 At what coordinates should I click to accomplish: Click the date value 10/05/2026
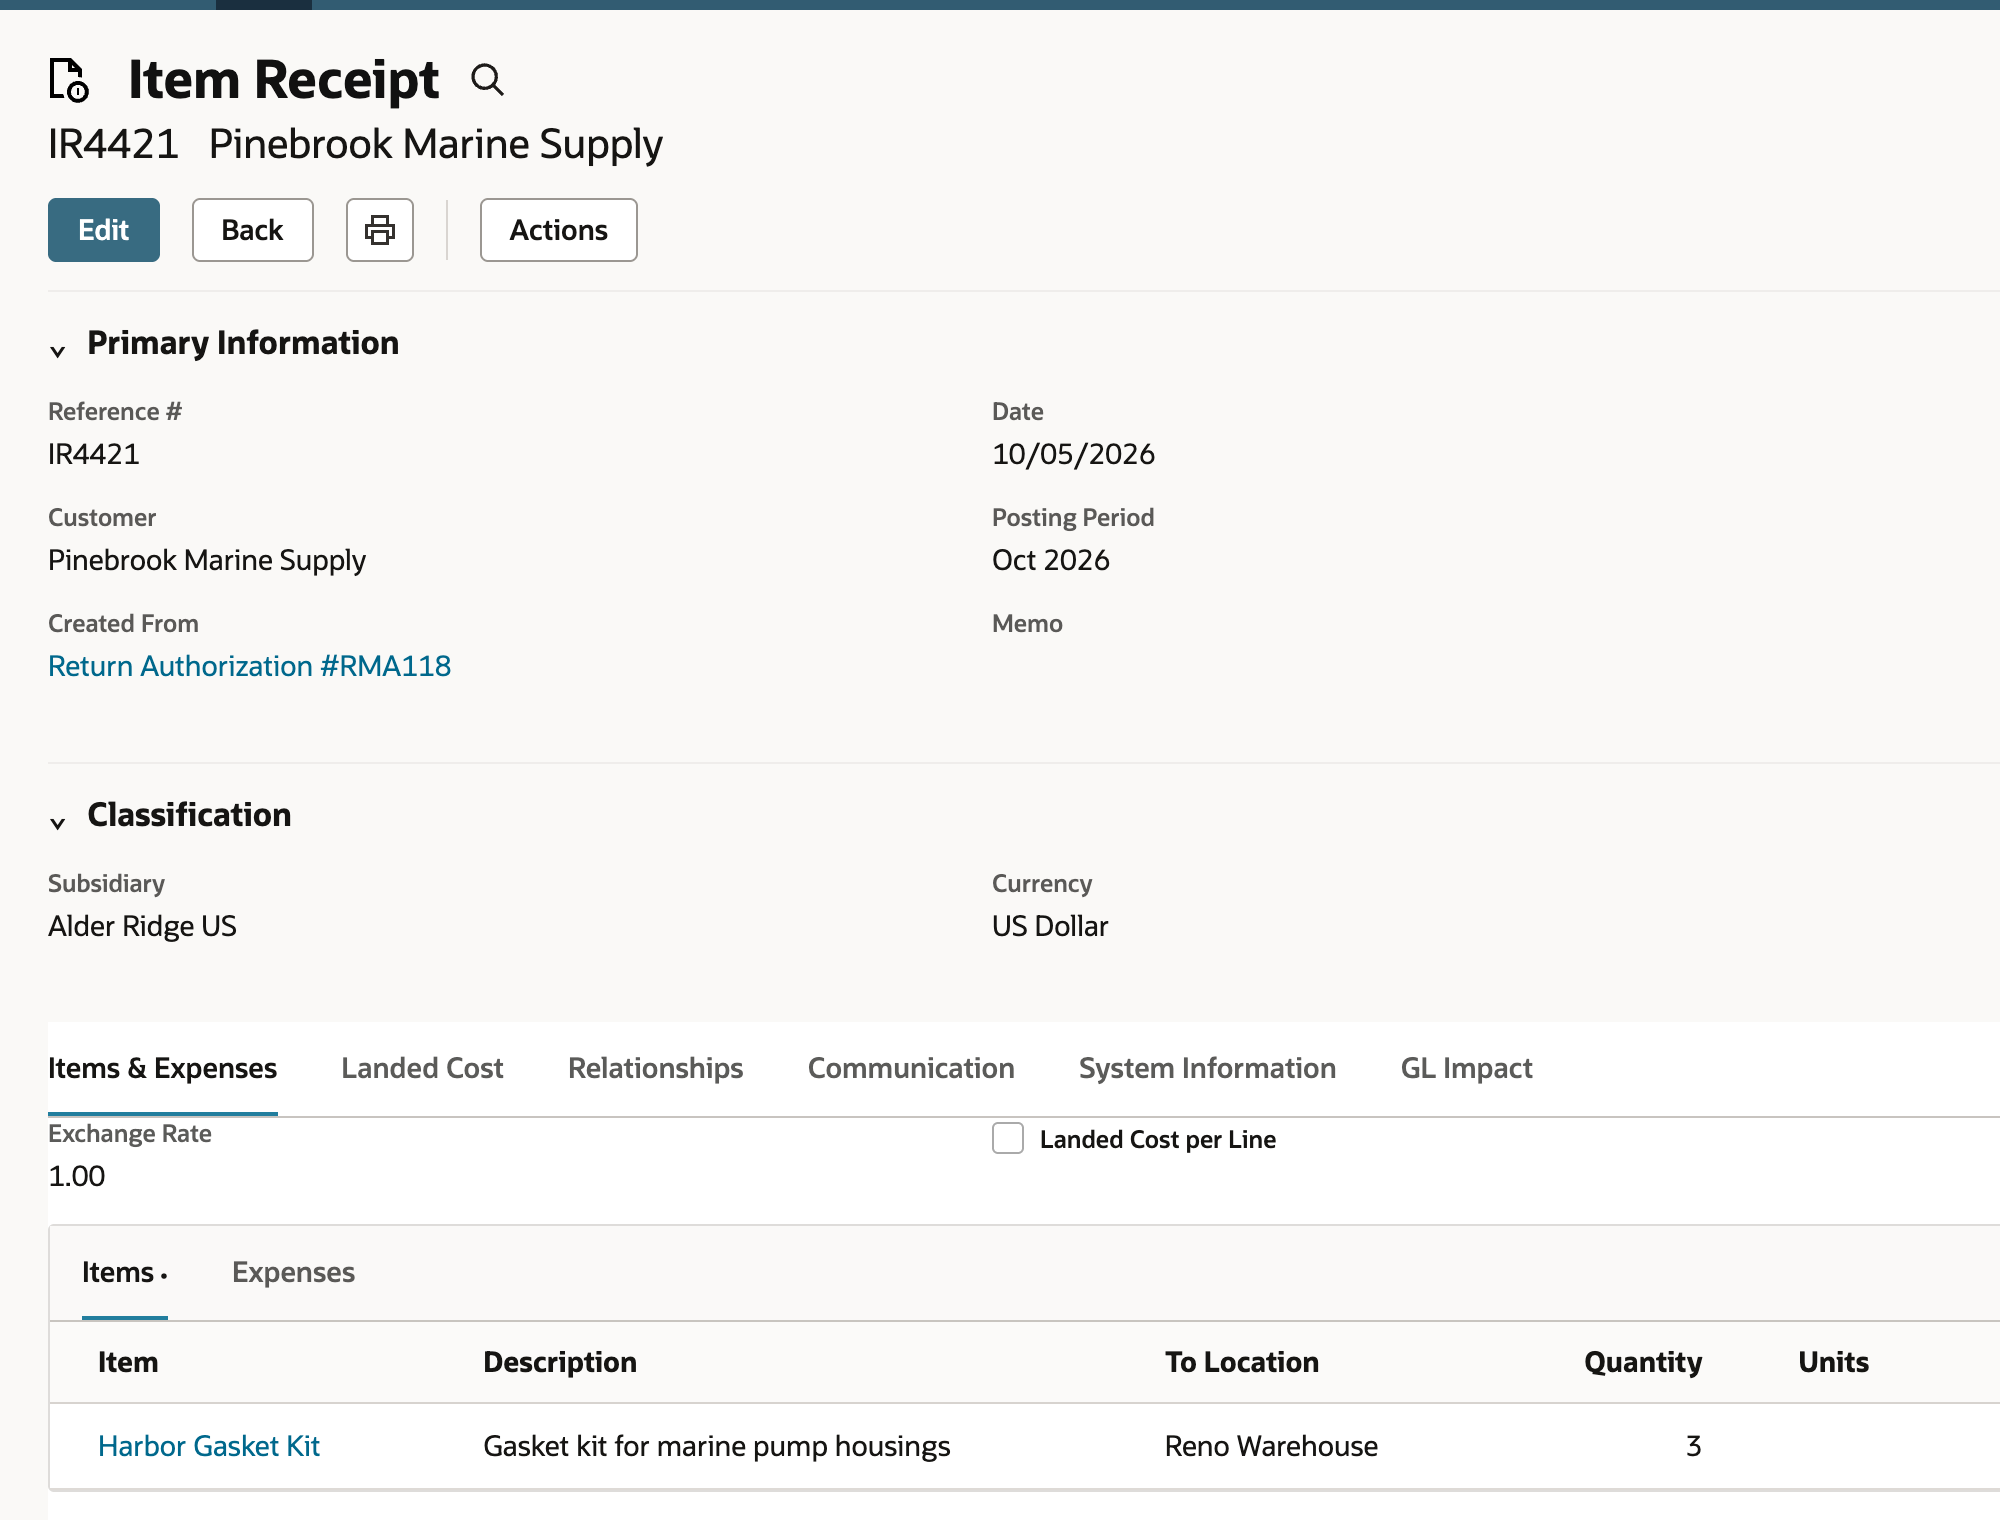pos(1073,454)
